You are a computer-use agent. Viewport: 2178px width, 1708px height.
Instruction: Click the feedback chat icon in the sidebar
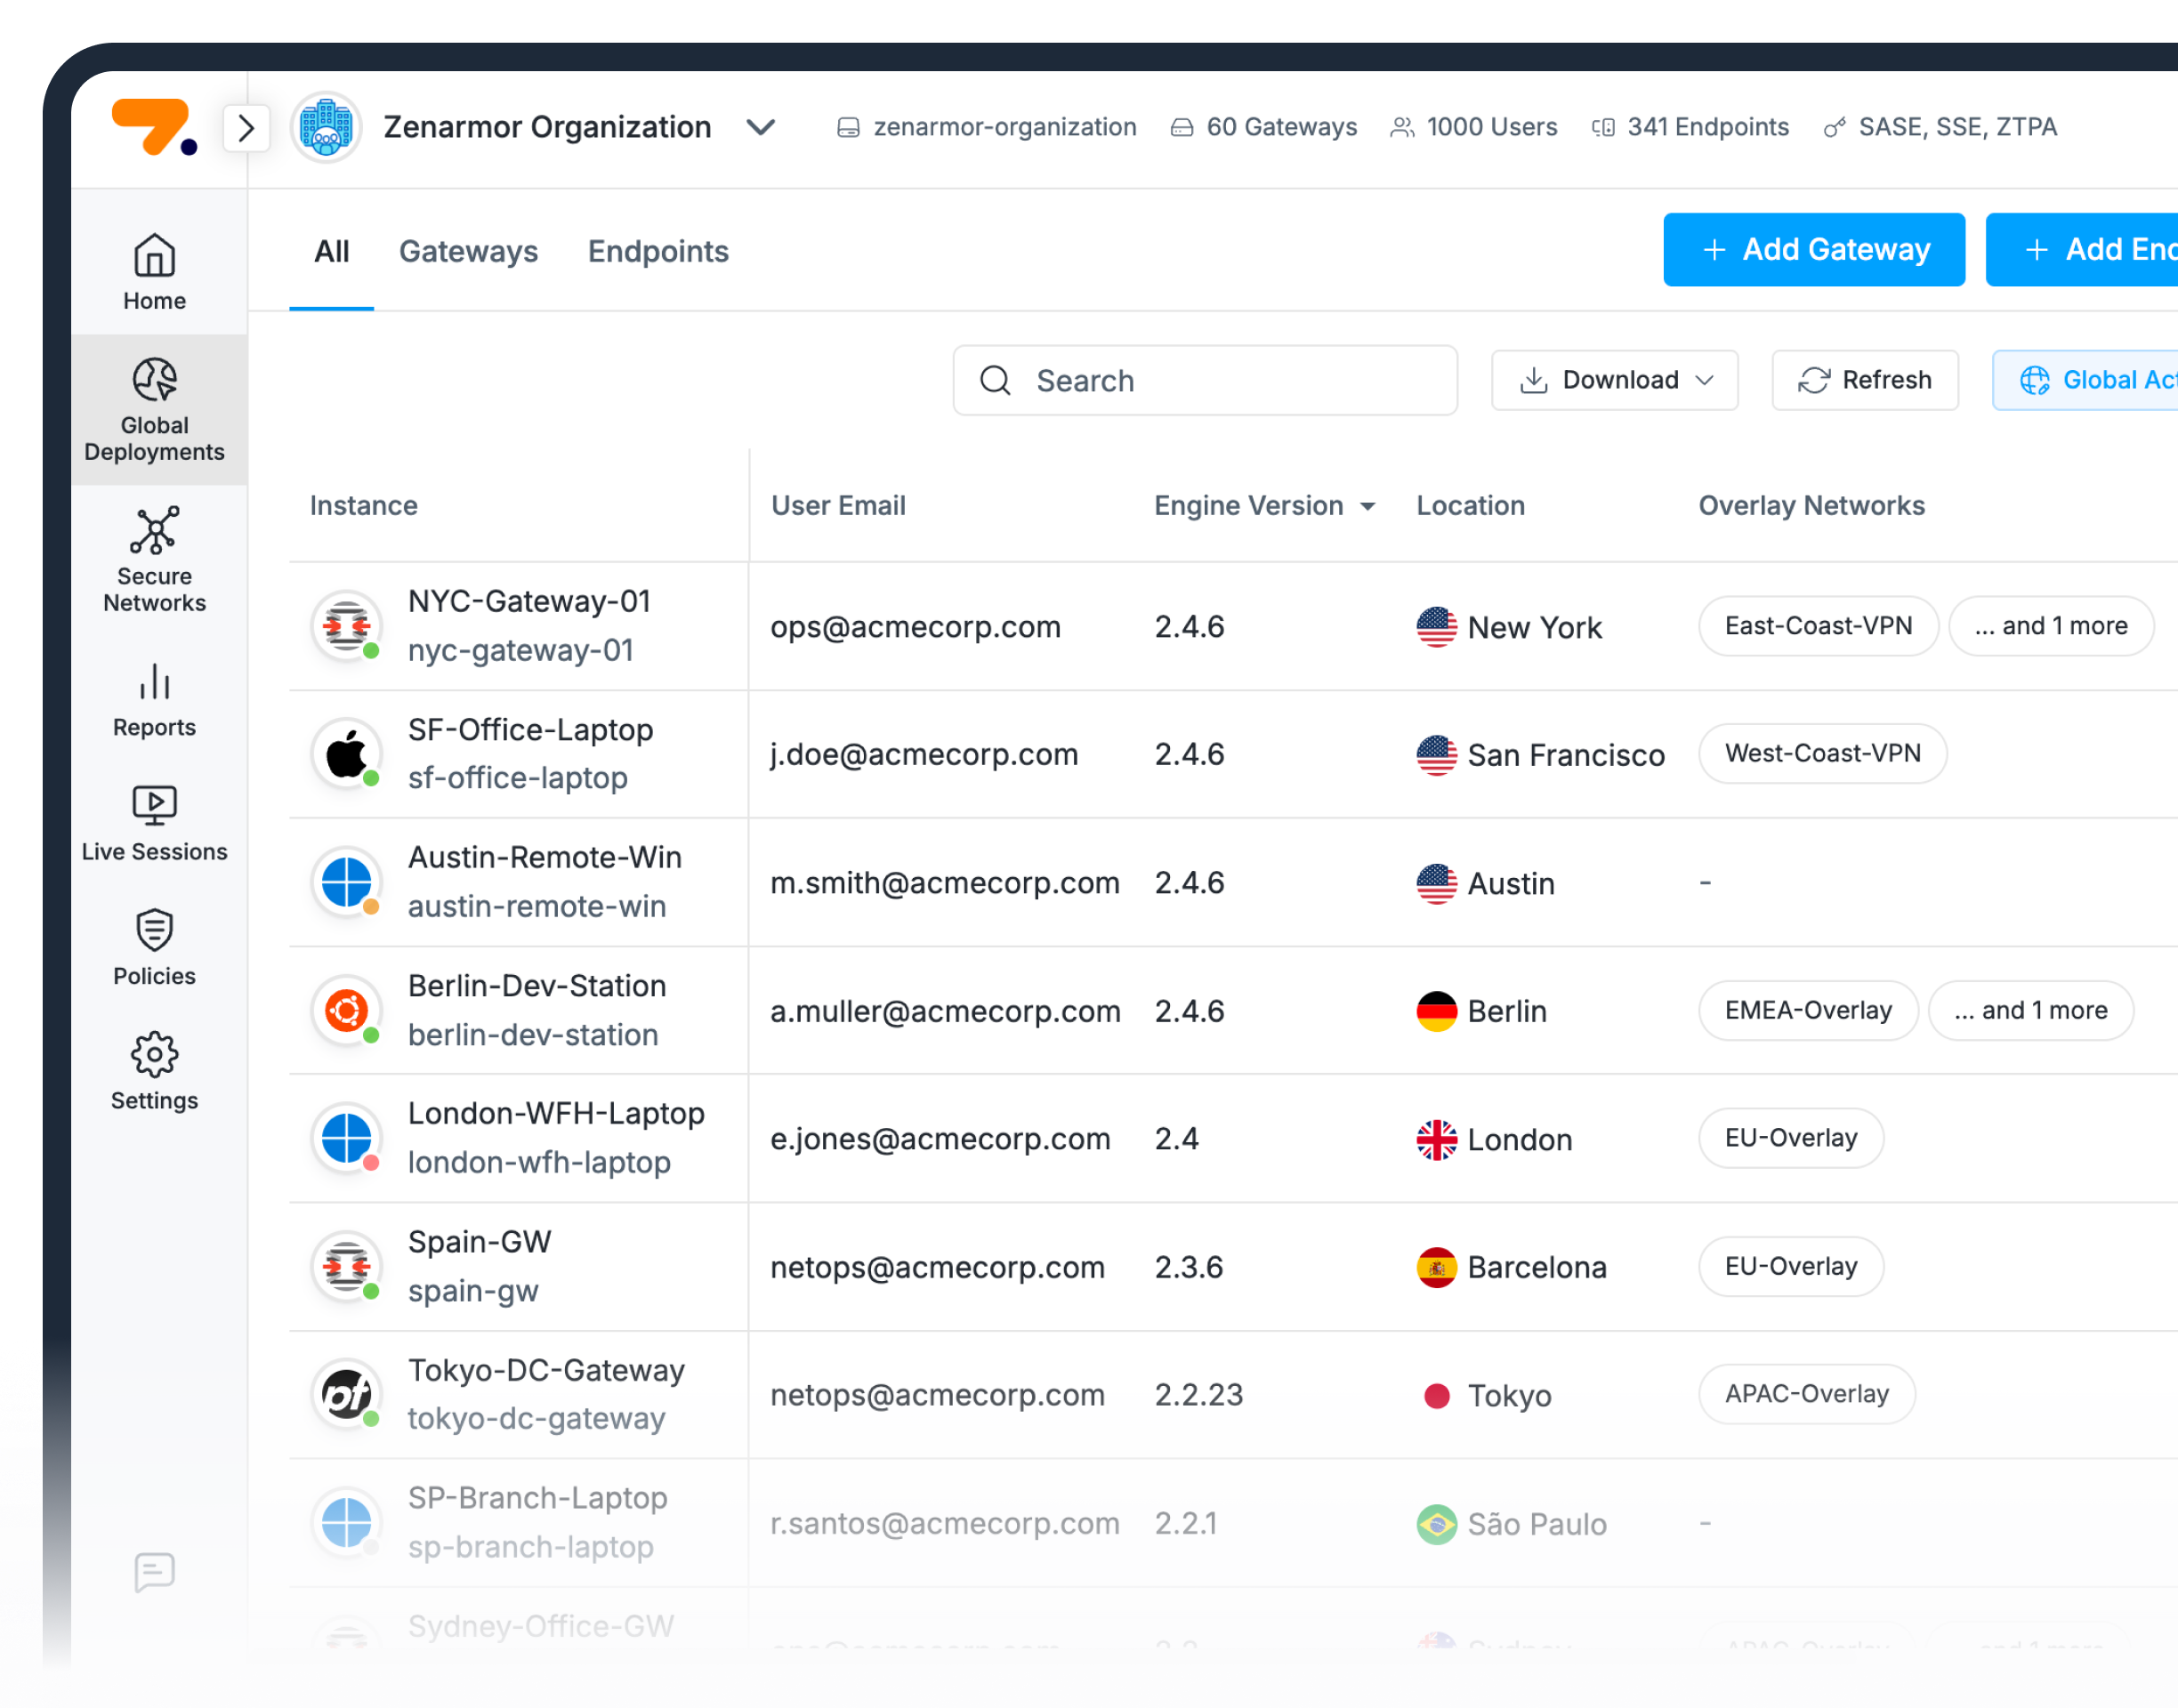[154, 1572]
